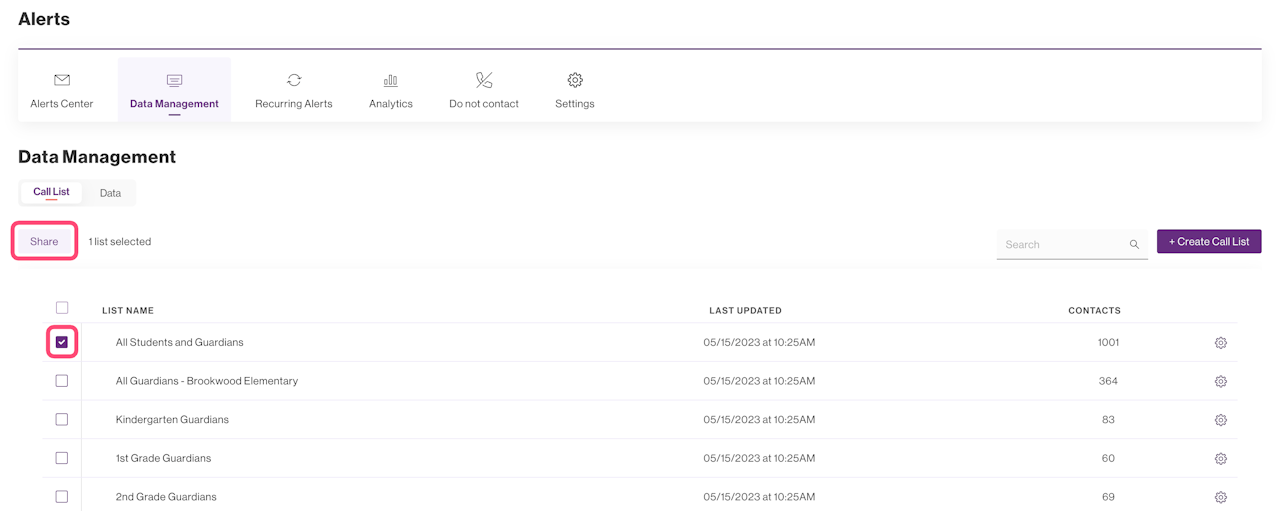Open the Alerts Center envelope icon
The image size is (1280, 511).
62,80
